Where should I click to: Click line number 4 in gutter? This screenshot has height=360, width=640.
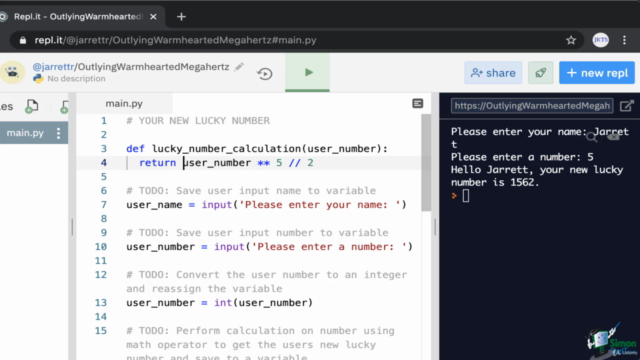[104, 162]
